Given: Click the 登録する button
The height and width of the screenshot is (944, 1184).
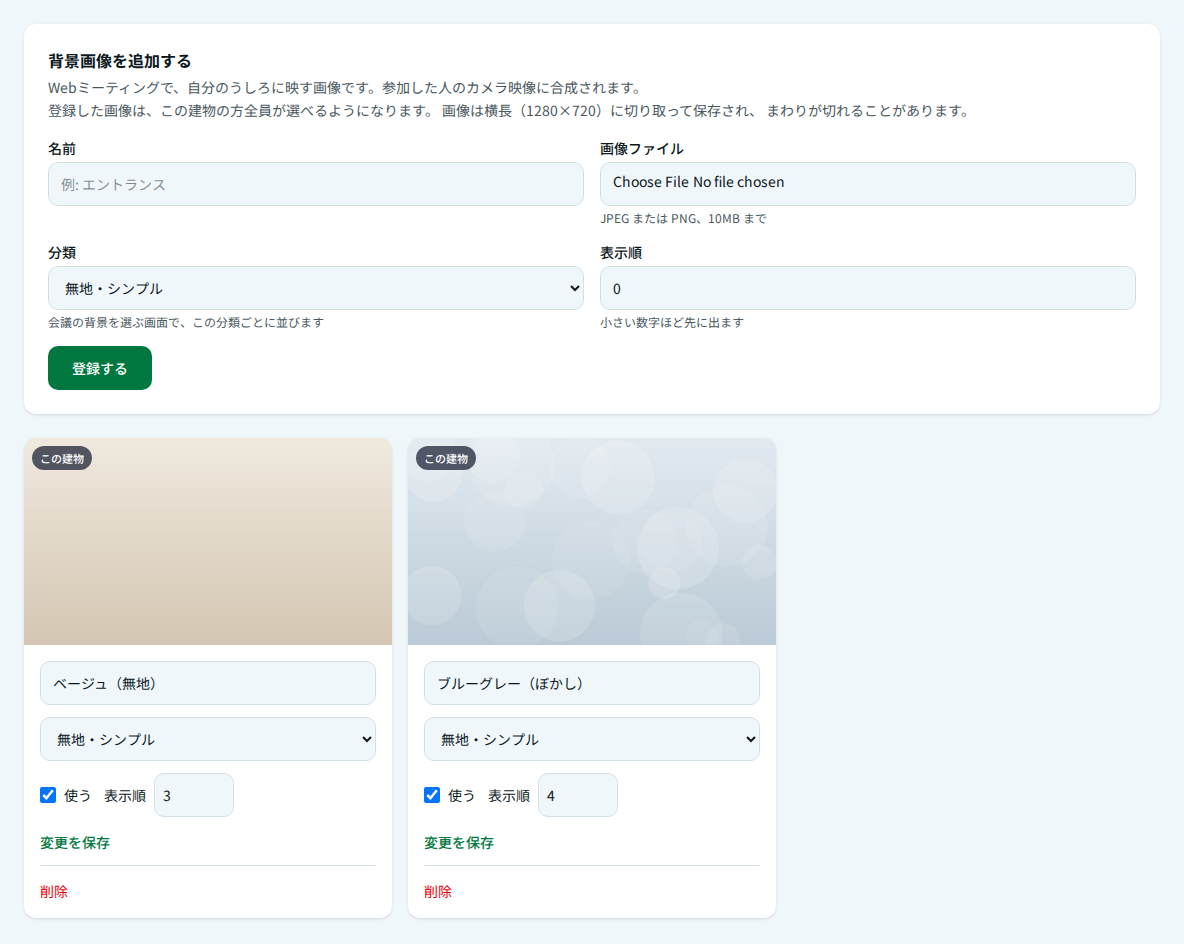Looking at the screenshot, I should click(100, 368).
